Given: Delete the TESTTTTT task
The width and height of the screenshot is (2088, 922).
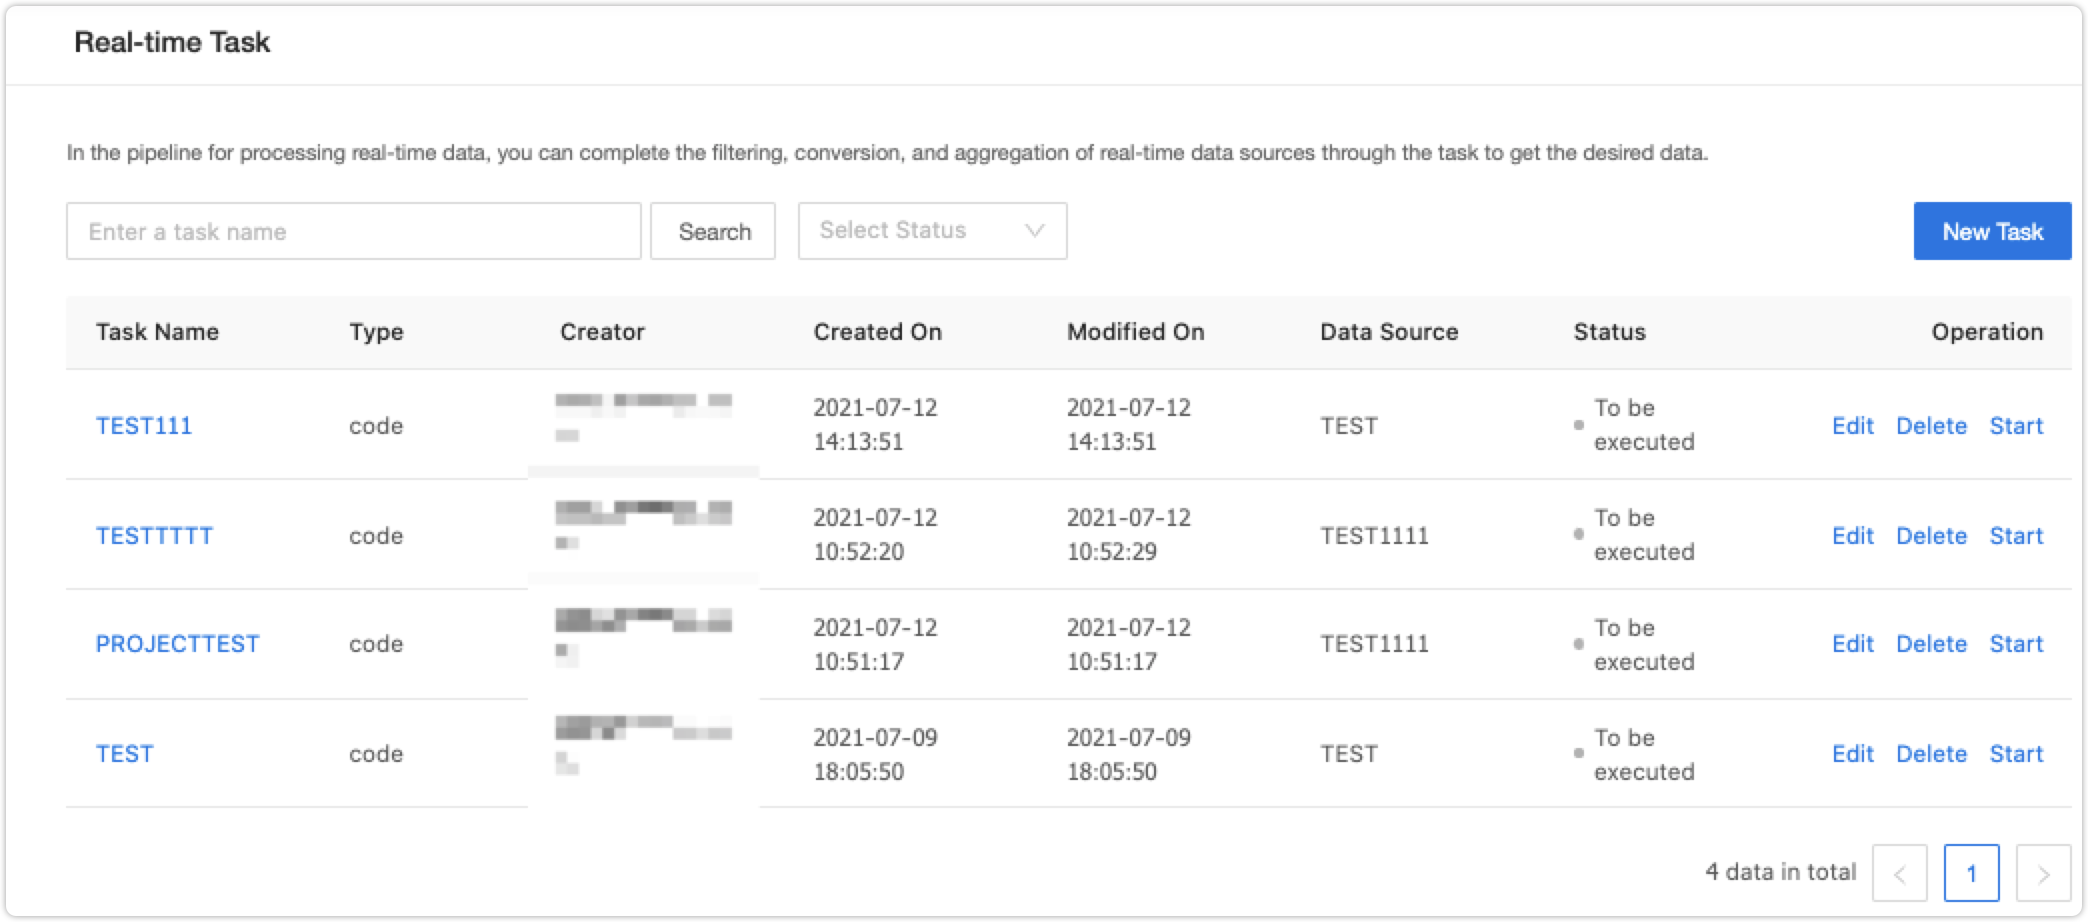Looking at the screenshot, I should click(1932, 535).
